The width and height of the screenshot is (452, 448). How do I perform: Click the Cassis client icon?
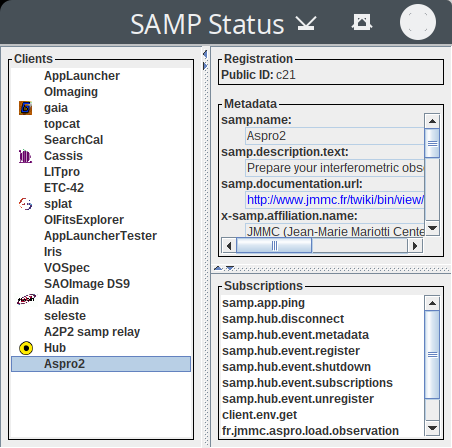click(25, 156)
